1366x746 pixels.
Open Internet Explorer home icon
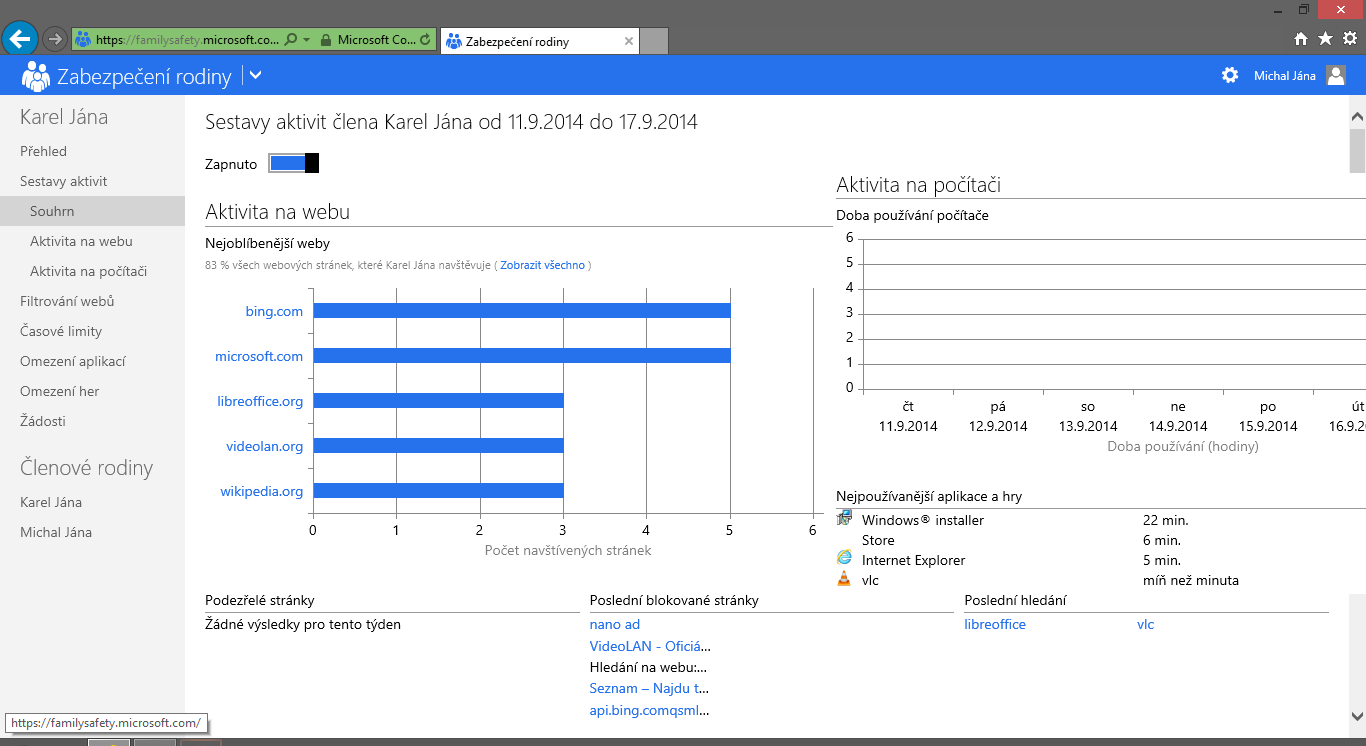1301,39
